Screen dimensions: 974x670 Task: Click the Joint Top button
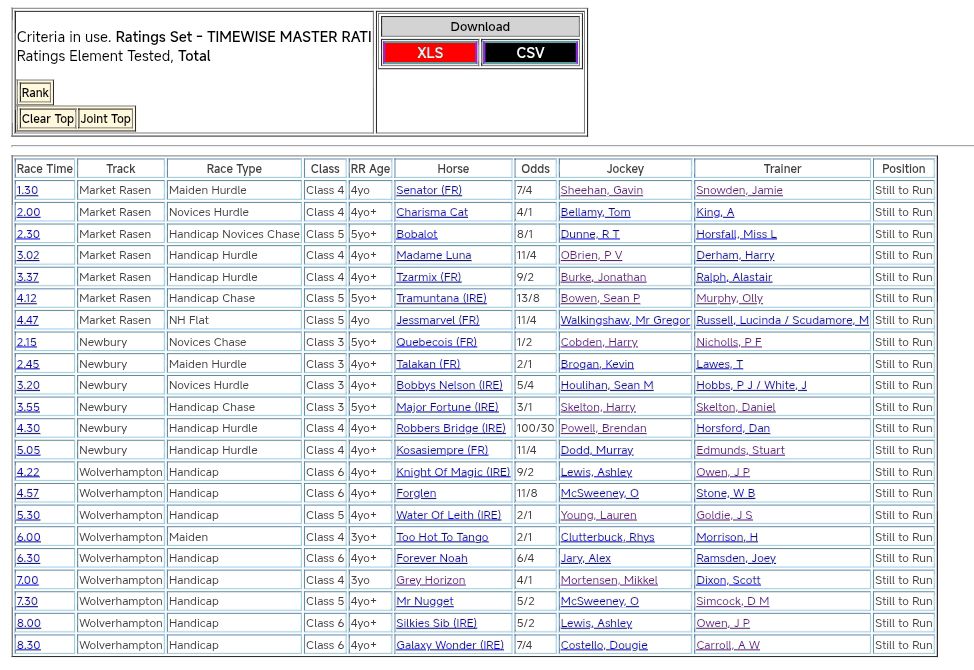[x=106, y=119]
